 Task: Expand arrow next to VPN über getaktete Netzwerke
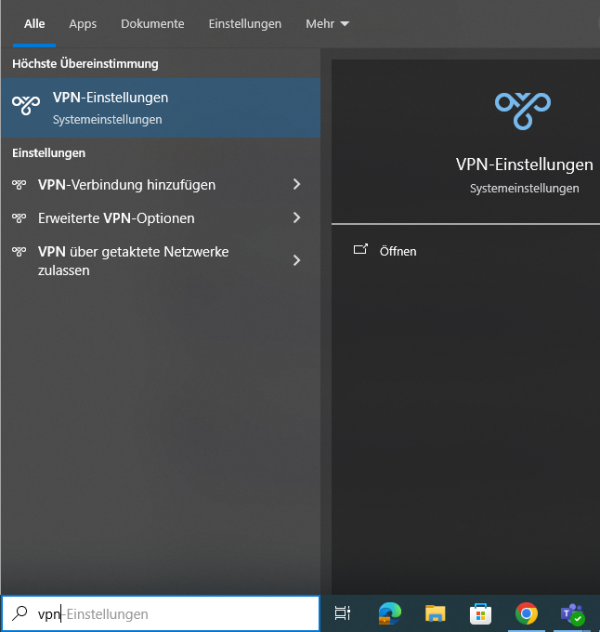[x=297, y=260]
